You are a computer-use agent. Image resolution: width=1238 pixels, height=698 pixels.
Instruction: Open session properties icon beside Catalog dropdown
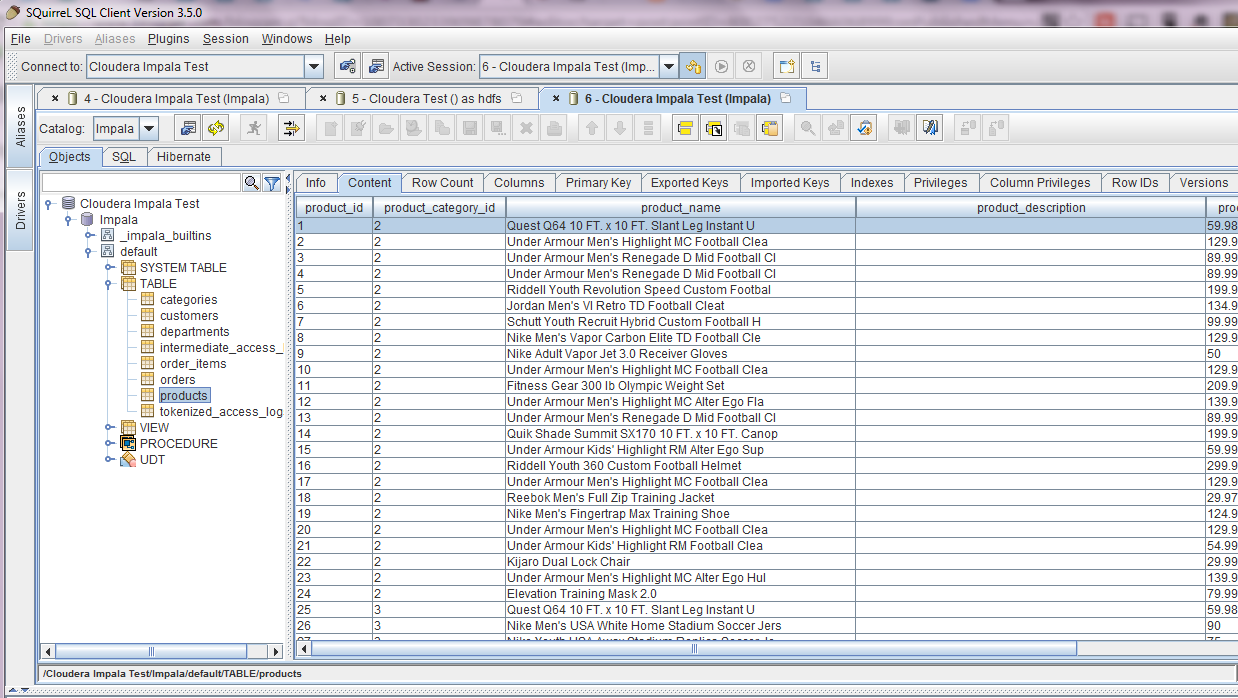pos(187,128)
